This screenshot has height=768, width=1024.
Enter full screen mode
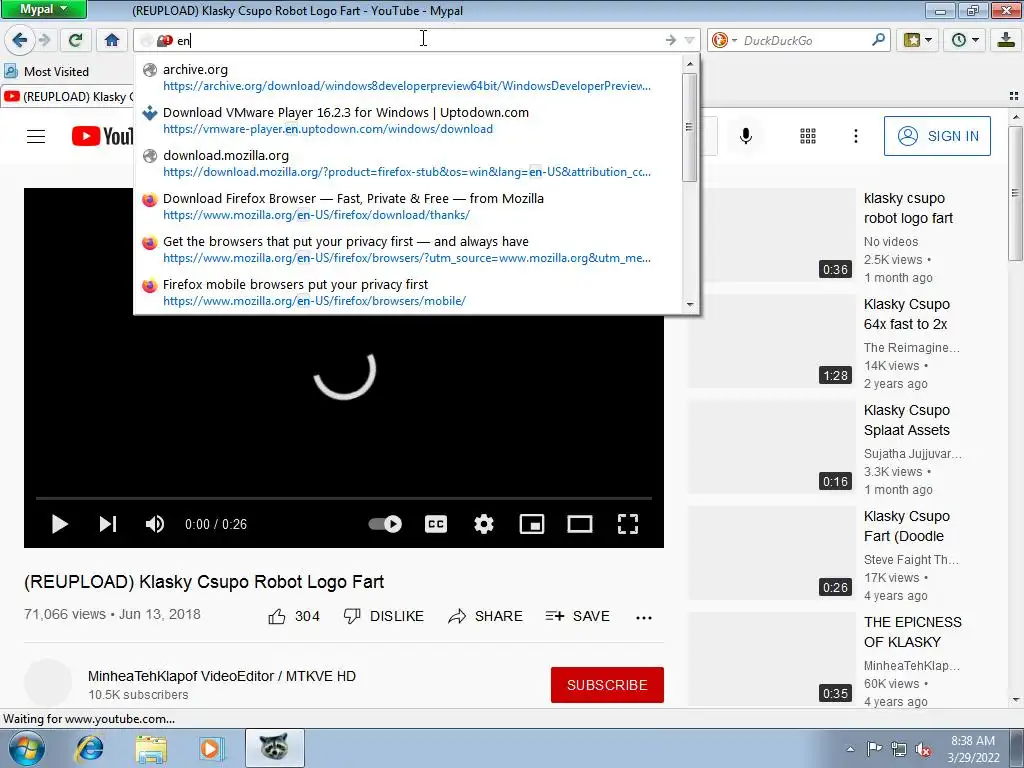point(628,524)
